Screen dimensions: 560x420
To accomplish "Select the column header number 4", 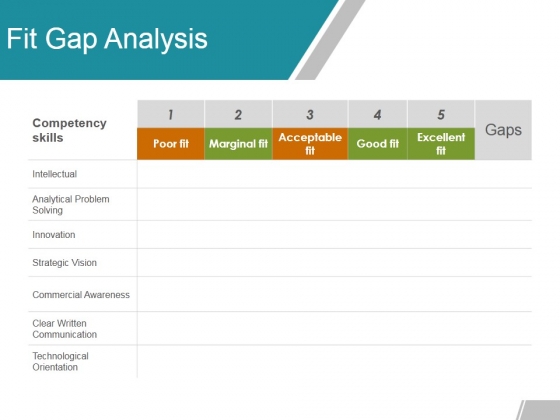I will click(378, 114).
